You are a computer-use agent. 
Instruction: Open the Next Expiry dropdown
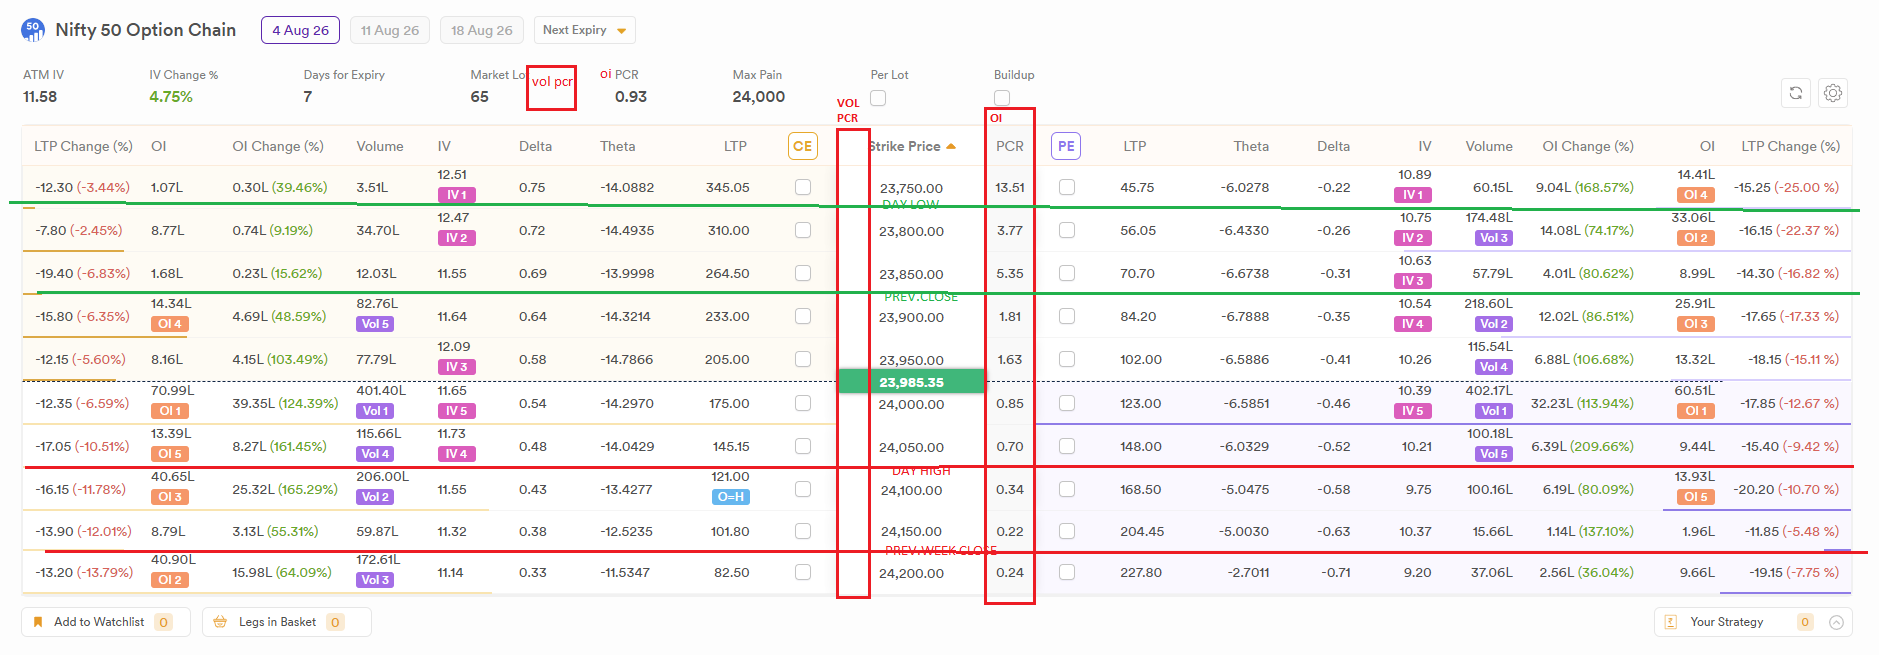(585, 30)
